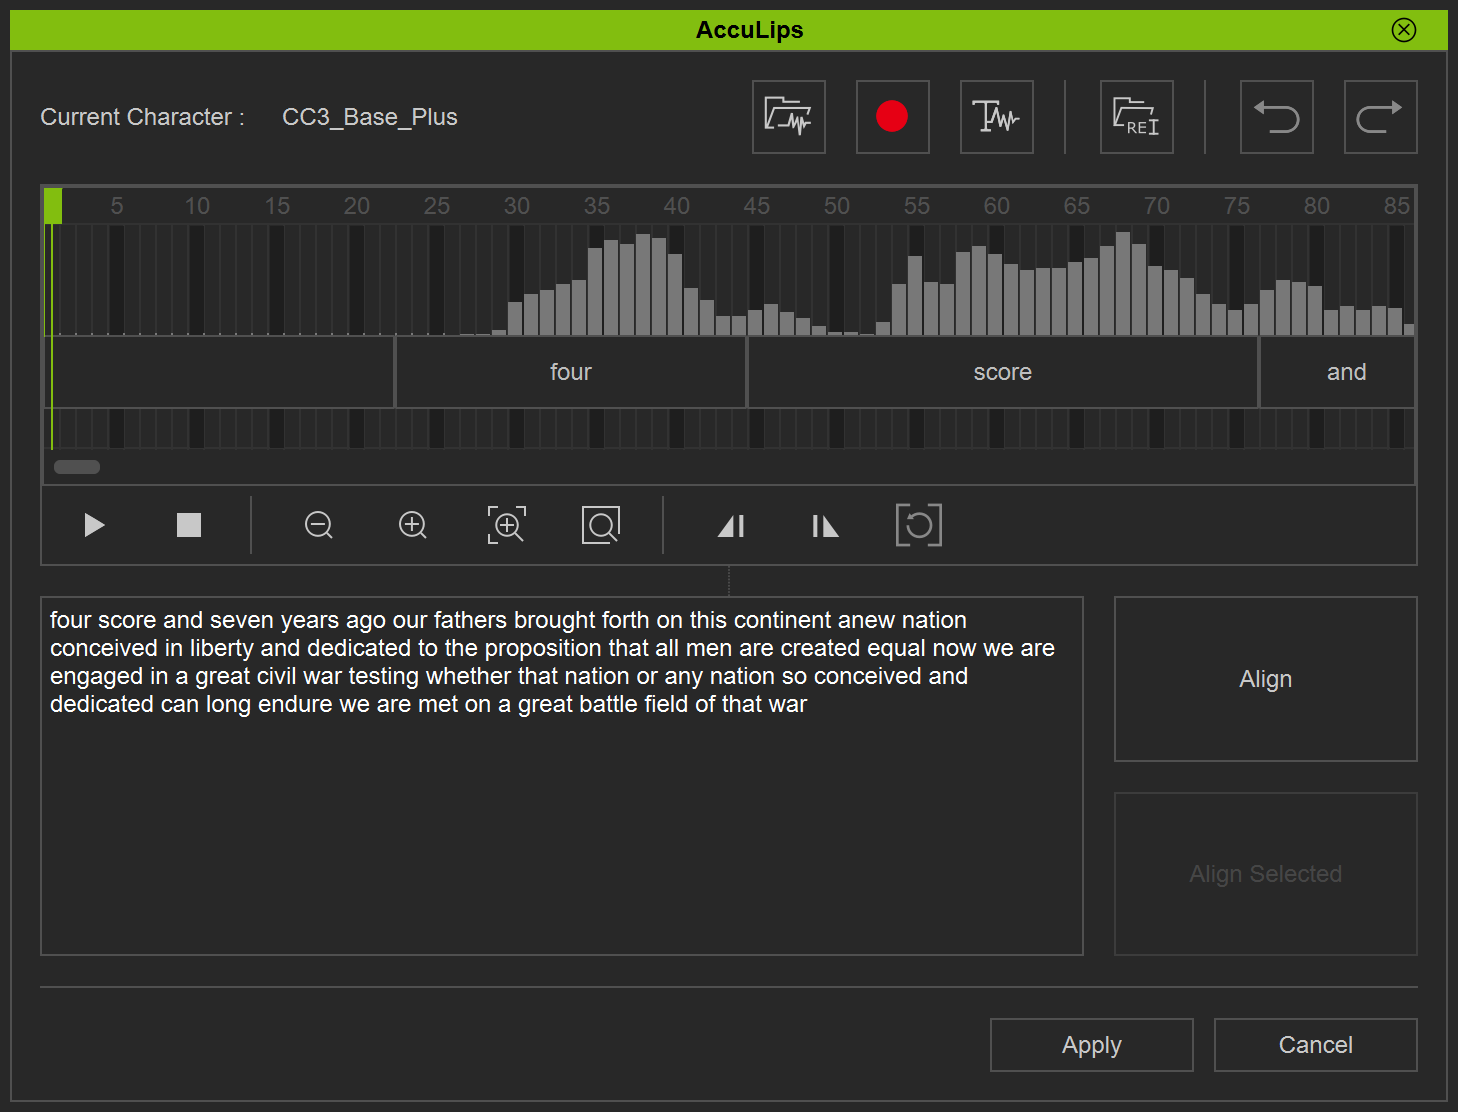Viewport: 1458px width, 1112px height.
Task: Click the Align Selected button
Action: click(x=1266, y=874)
